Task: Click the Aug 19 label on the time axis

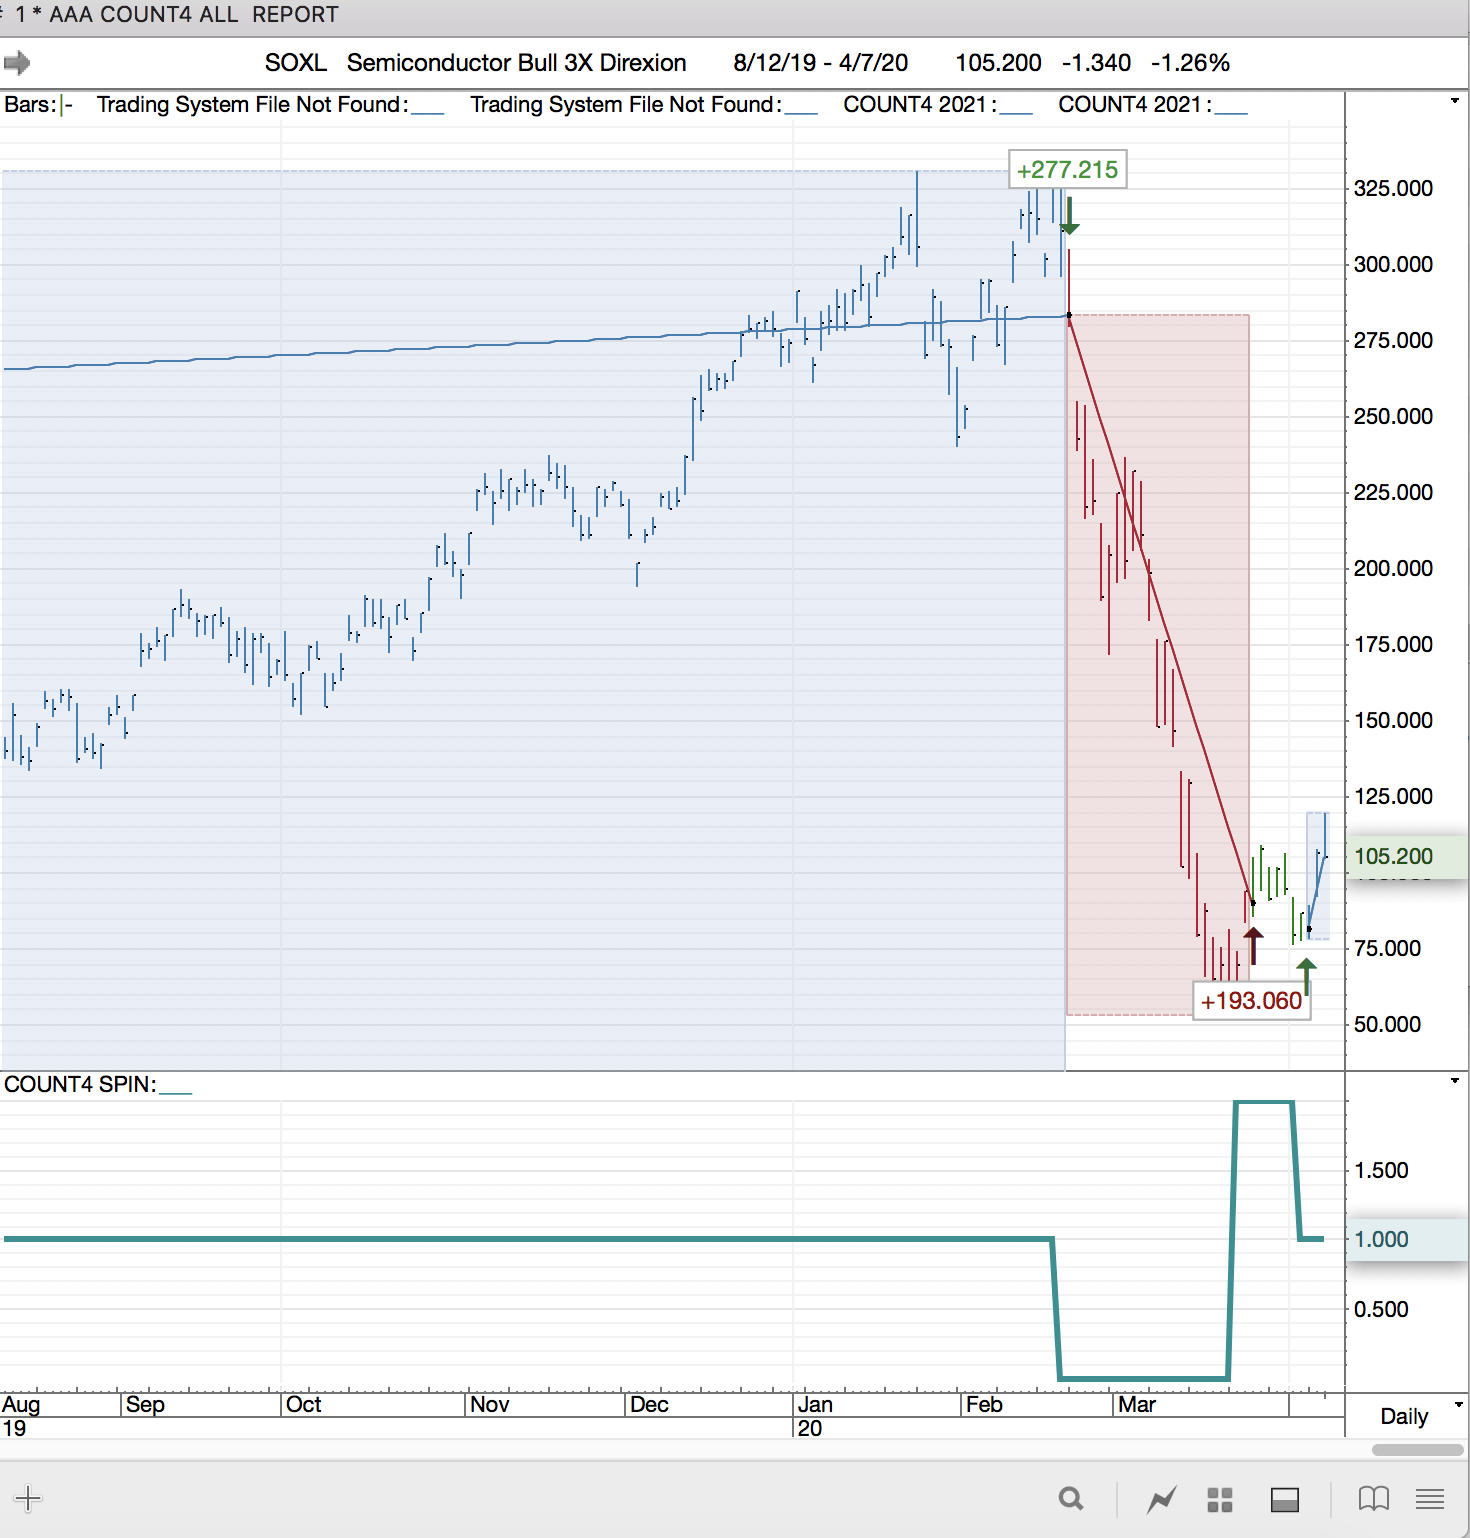Action: (x=21, y=1416)
